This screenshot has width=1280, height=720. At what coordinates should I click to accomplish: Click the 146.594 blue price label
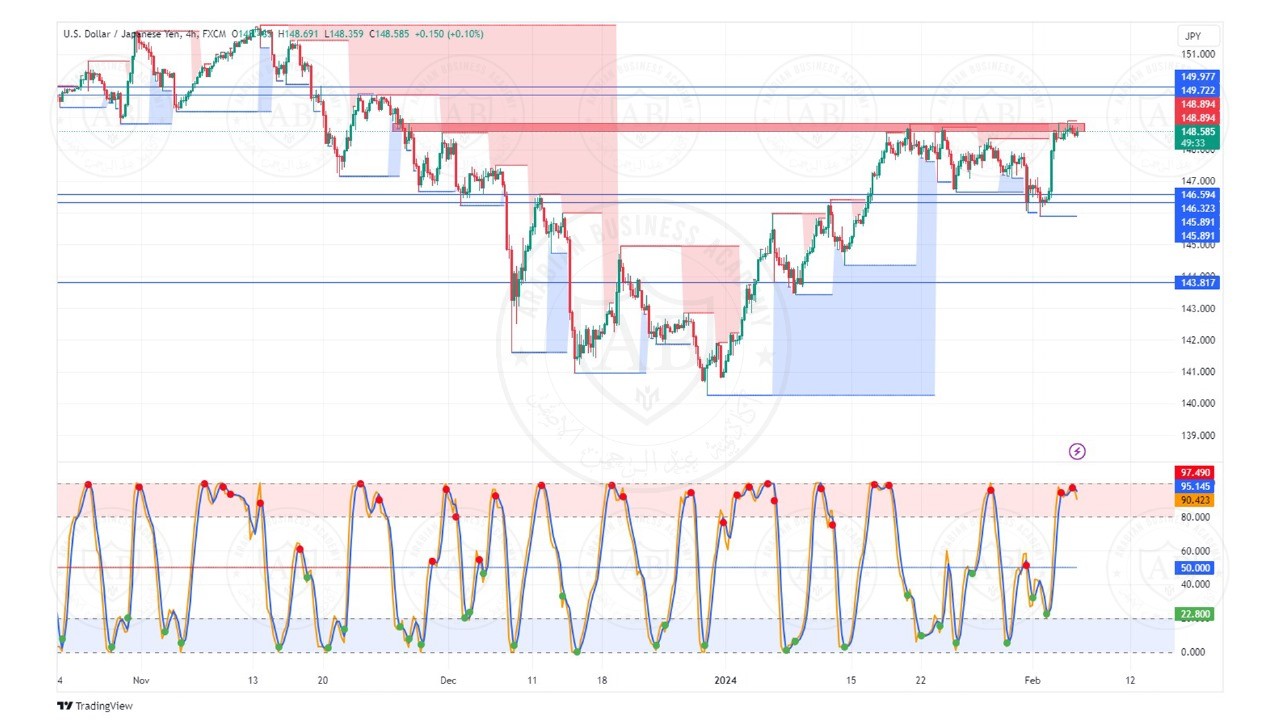(x=1197, y=195)
